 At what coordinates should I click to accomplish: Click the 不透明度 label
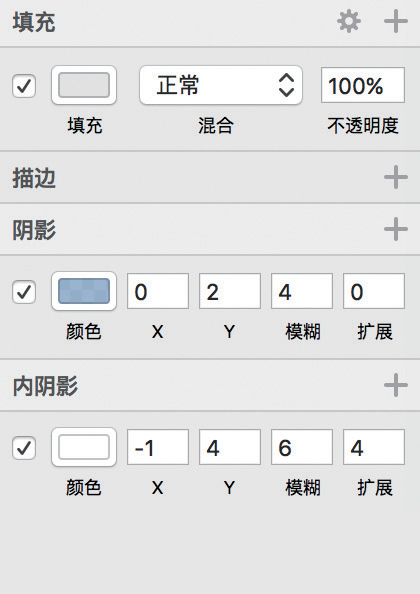(x=363, y=125)
